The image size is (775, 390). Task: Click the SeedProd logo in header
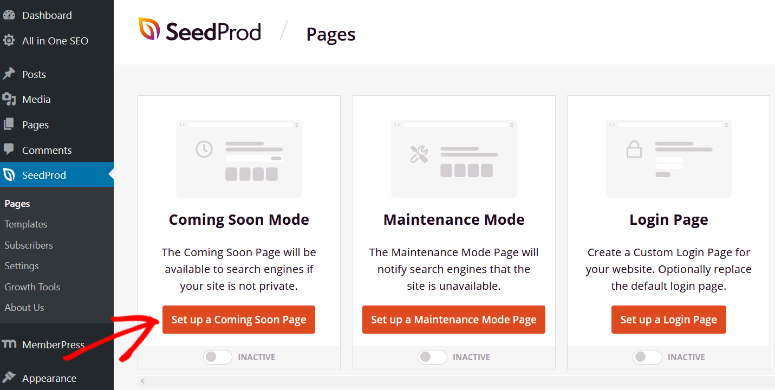(200, 31)
